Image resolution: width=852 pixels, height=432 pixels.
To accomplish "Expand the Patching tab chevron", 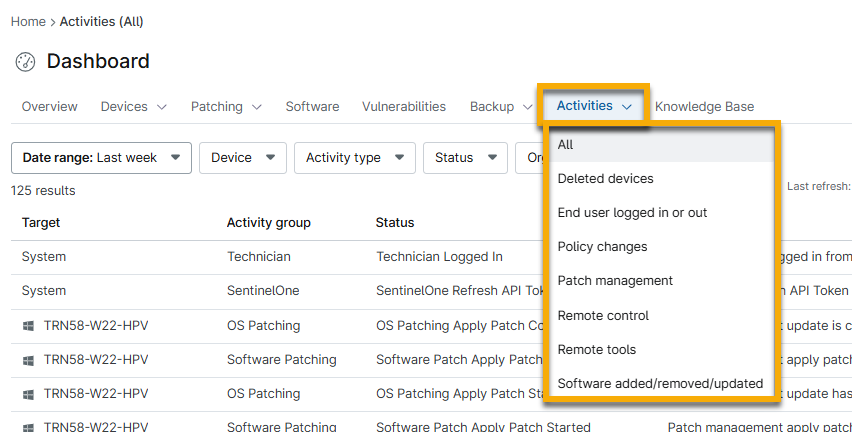I will coord(257,107).
